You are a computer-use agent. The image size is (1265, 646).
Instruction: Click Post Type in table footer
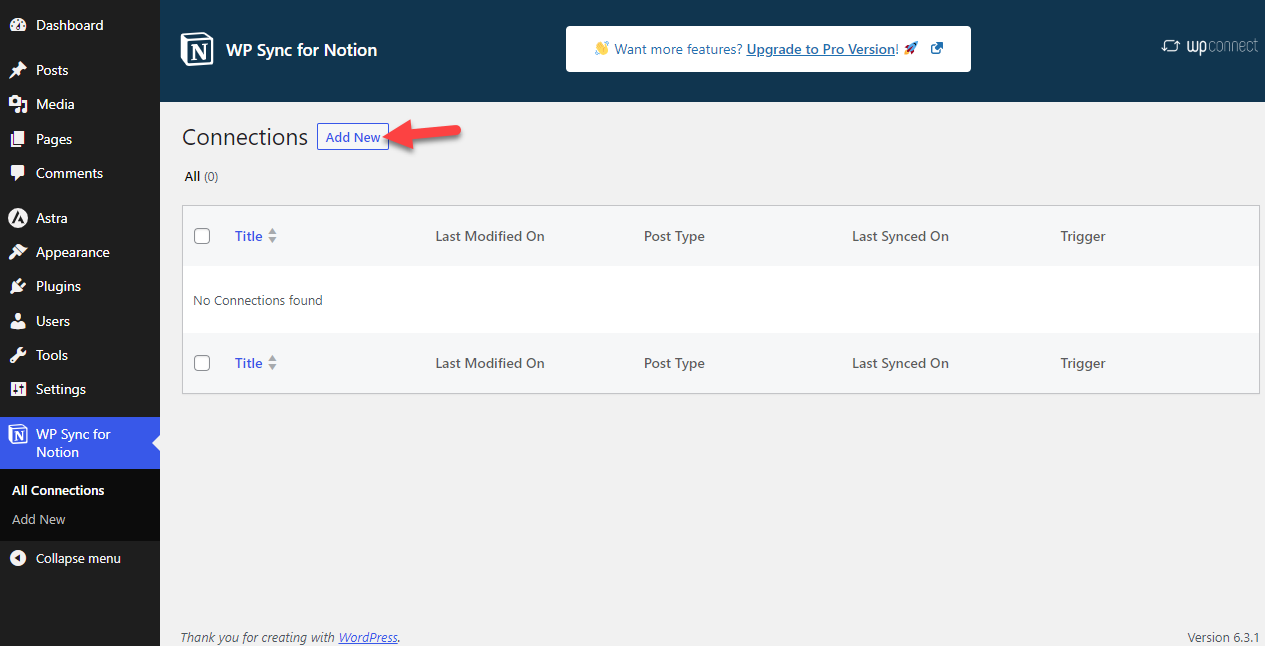674,363
